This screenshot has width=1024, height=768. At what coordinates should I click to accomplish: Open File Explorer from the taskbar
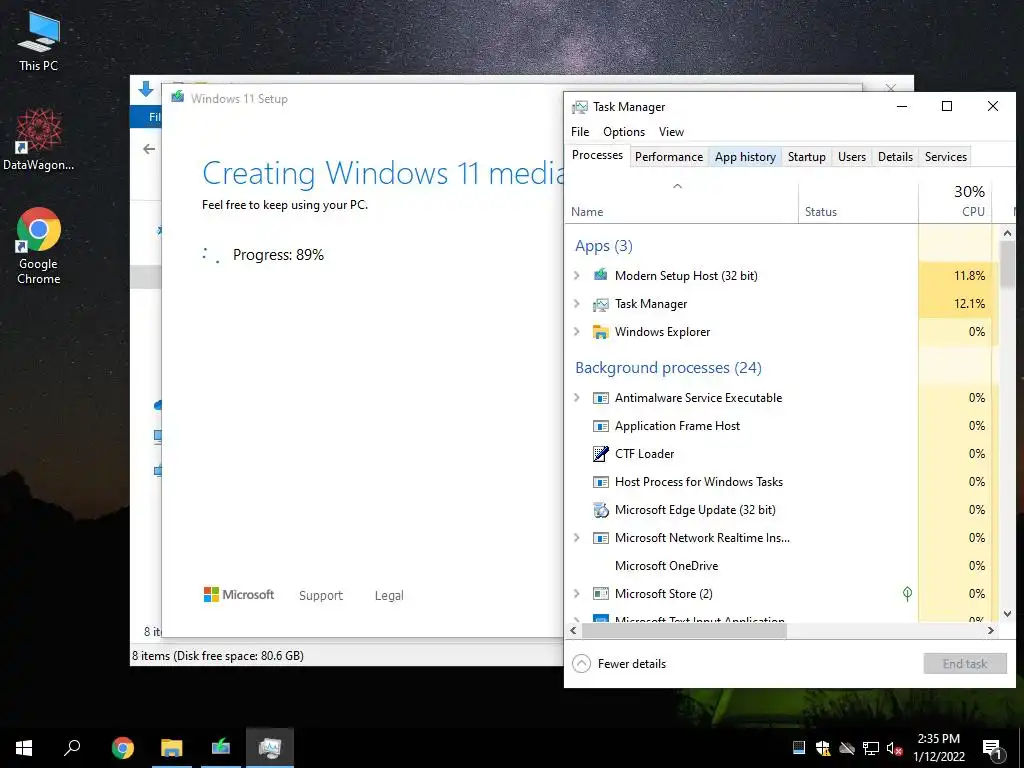172,748
